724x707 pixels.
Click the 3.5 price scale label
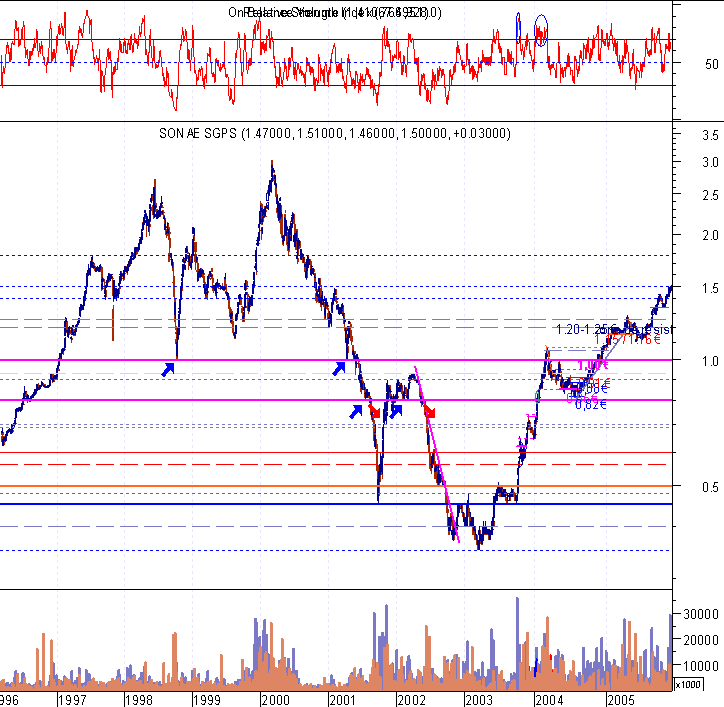710,135
